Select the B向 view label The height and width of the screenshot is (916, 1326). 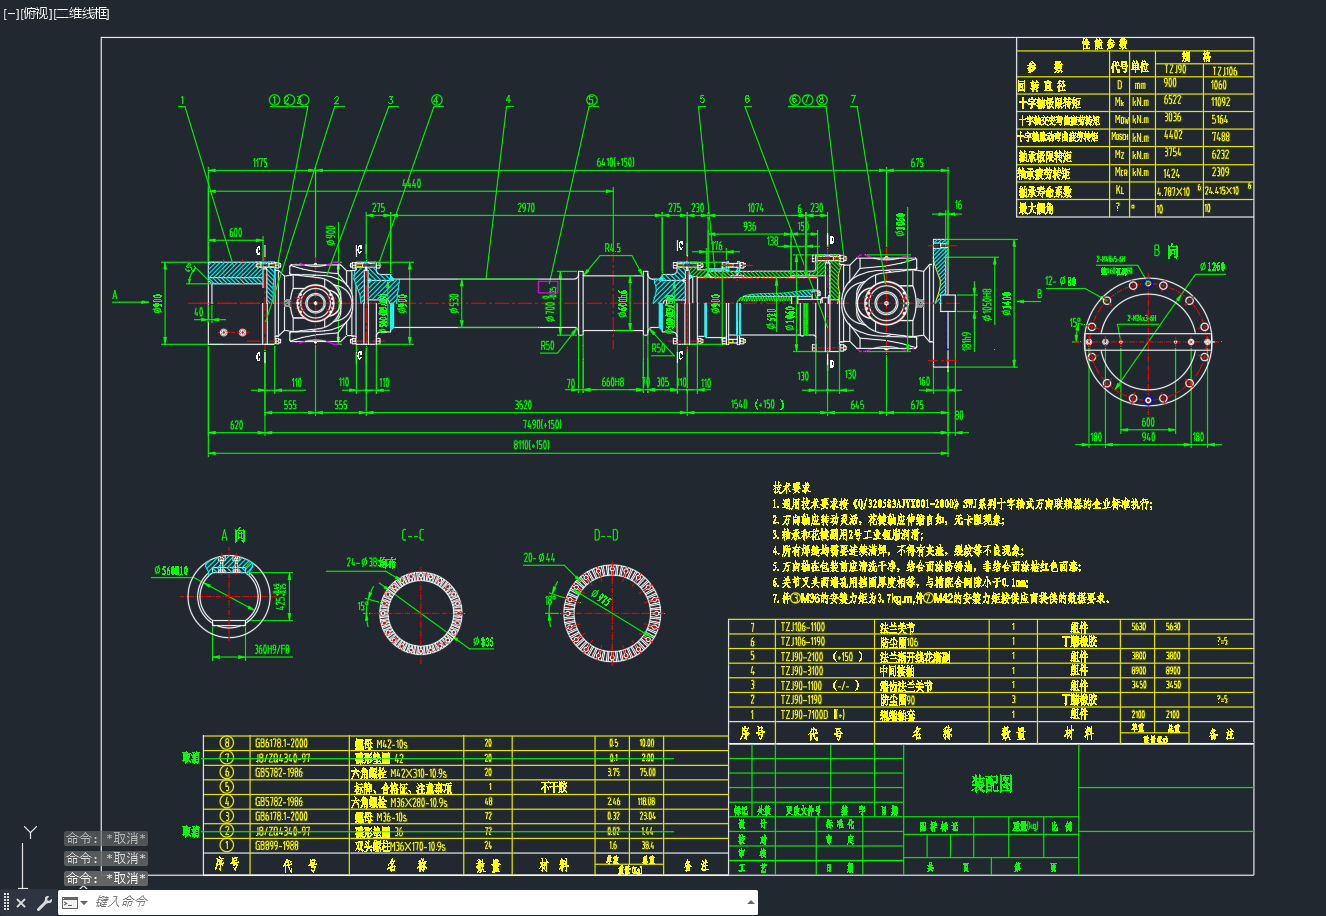(x=1165, y=250)
